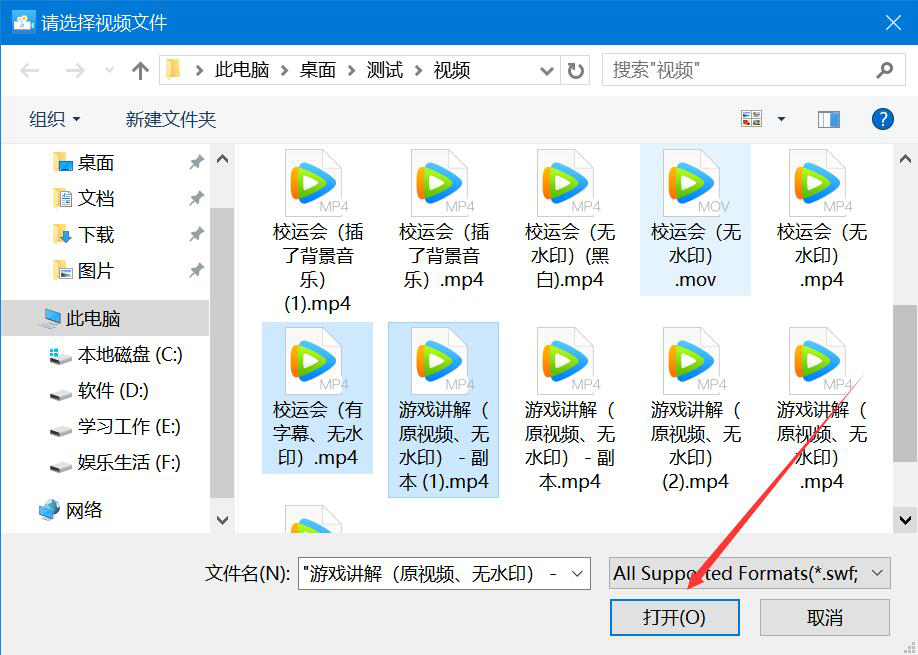Close the 请选择视频文件 dialog
This screenshot has width=918, height=655.
893,22
